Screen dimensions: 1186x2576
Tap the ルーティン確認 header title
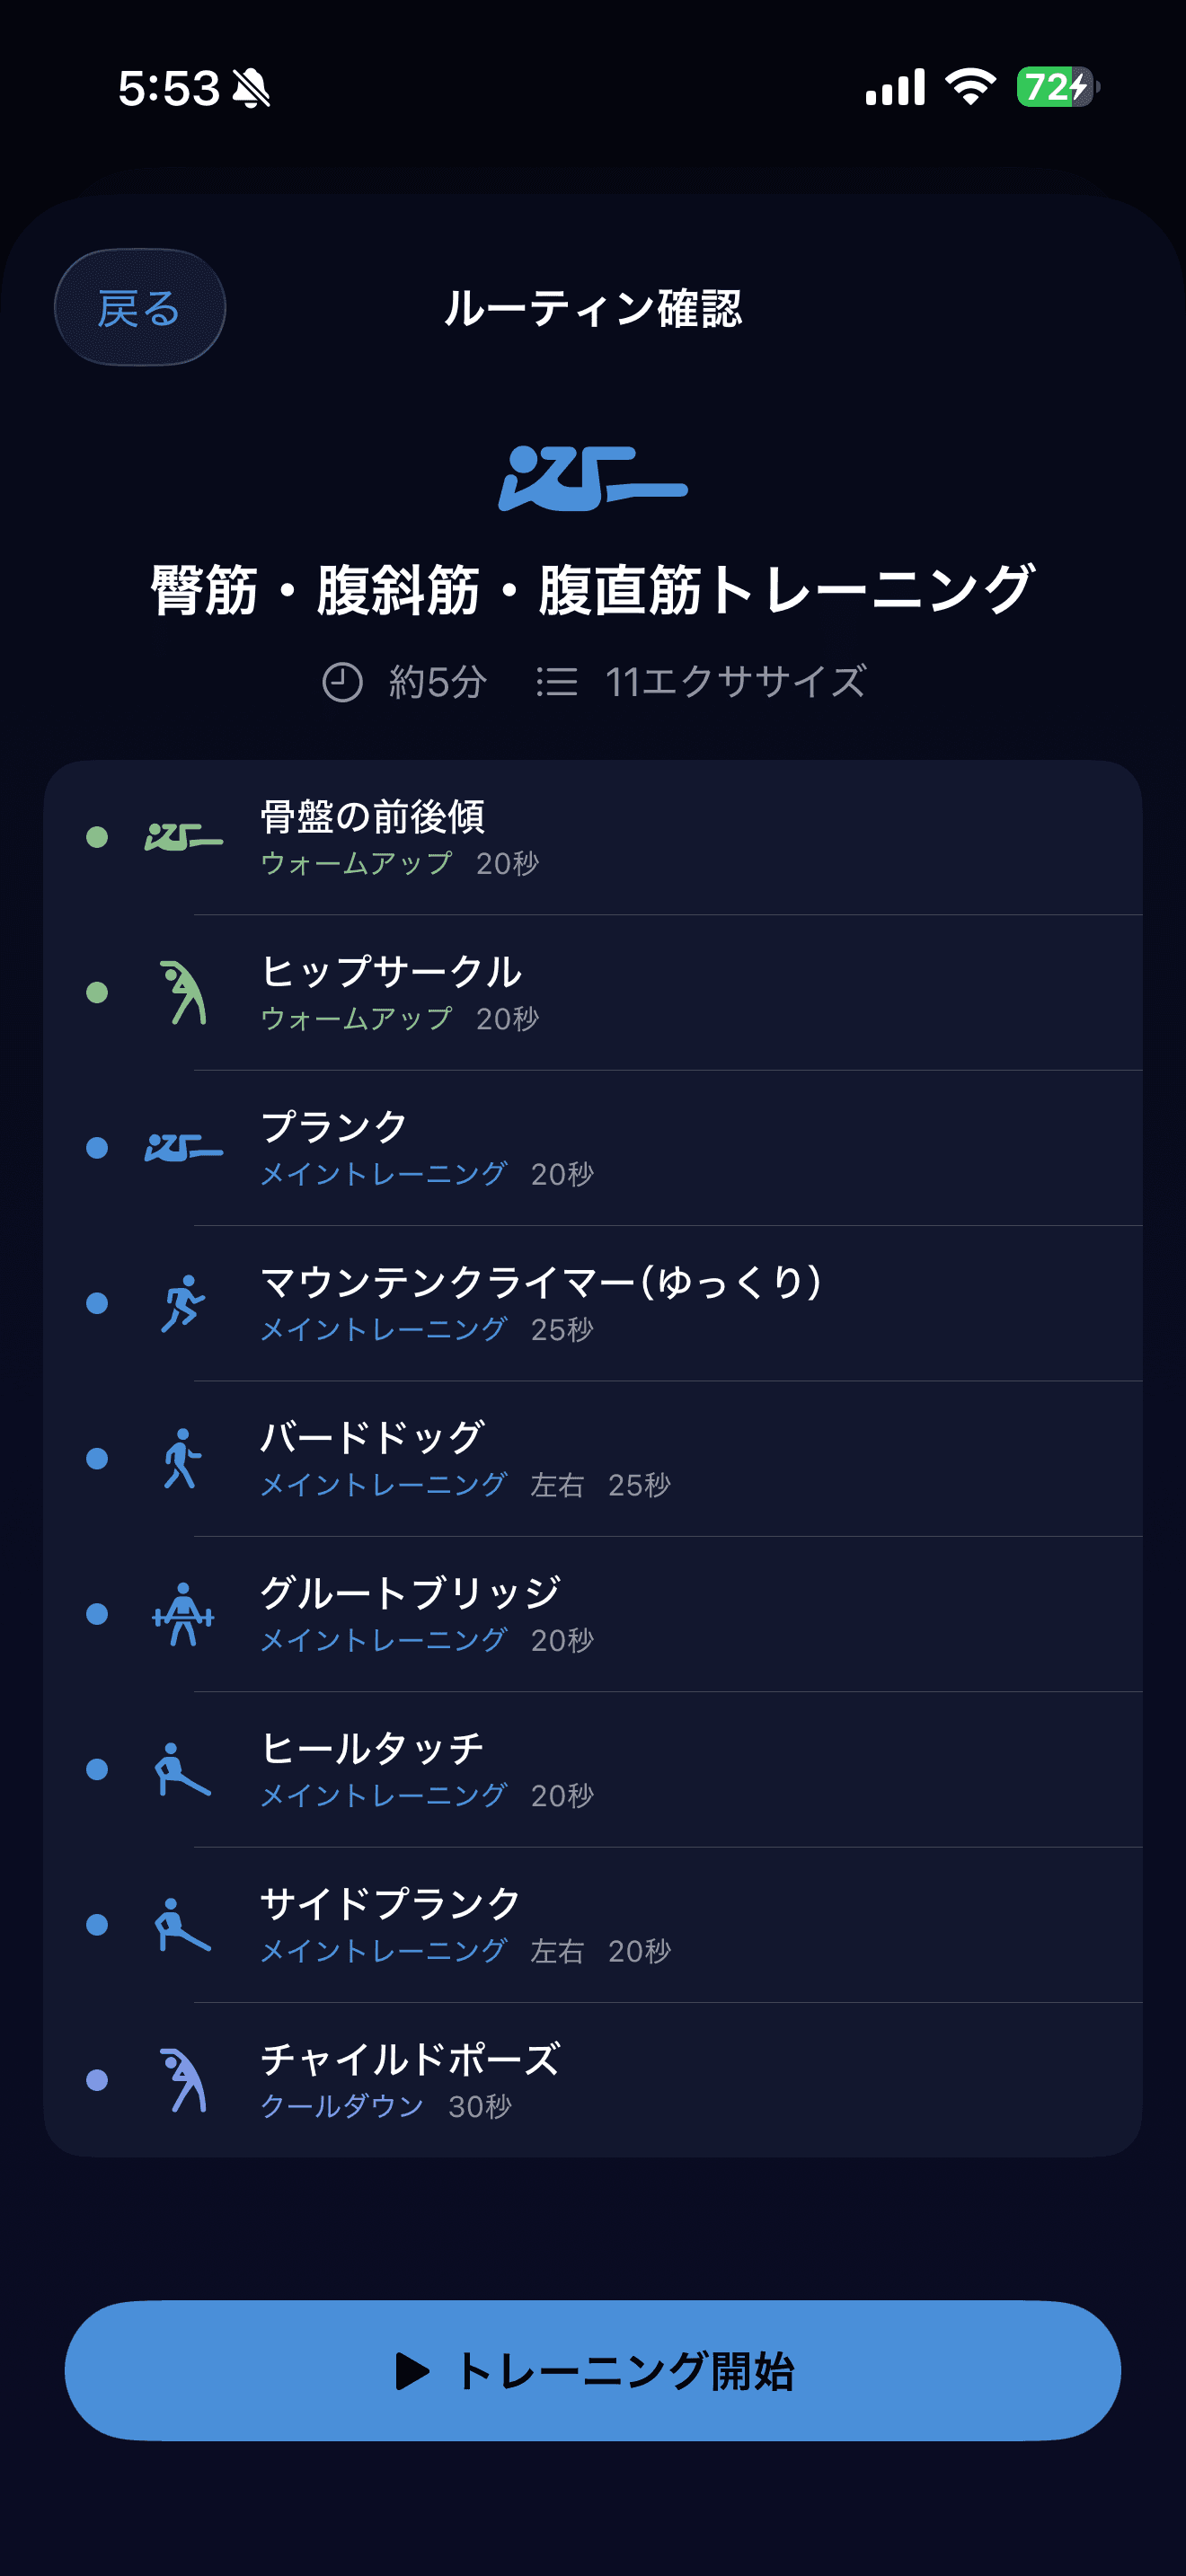[593, 308]
